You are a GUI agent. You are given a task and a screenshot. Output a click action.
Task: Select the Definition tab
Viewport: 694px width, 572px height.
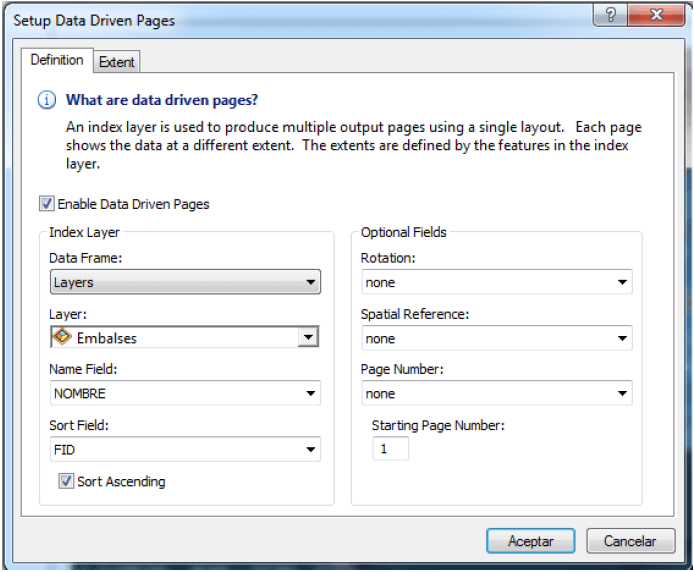pos(57,60)
